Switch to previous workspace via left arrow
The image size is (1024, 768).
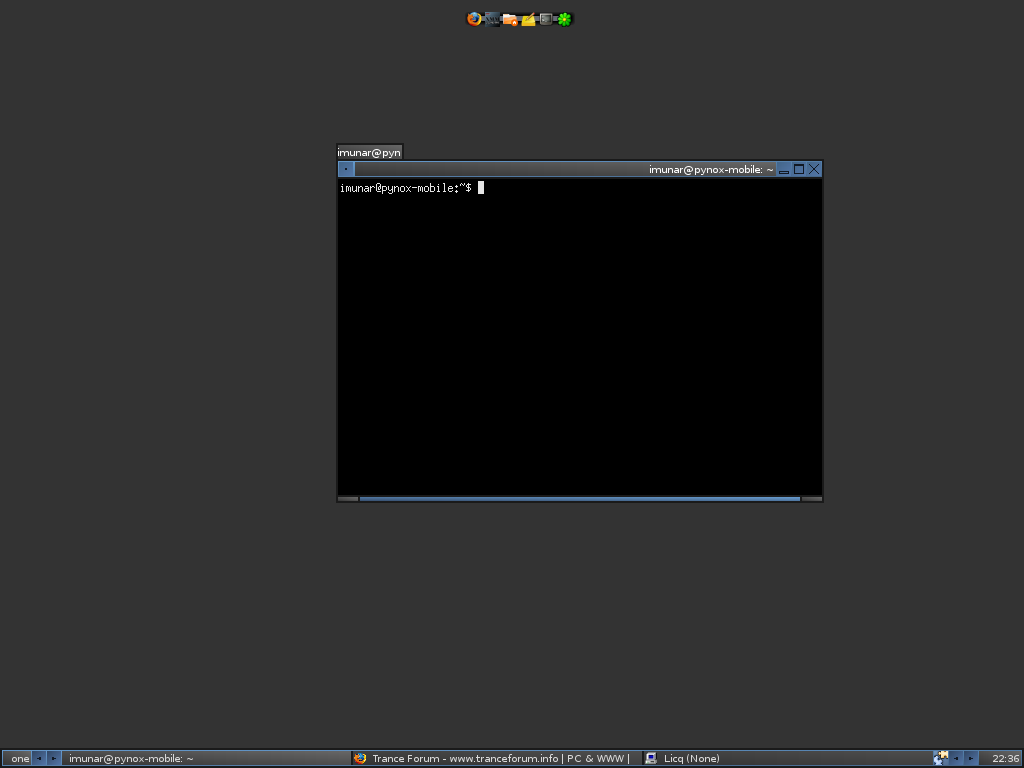coord(39,758)
